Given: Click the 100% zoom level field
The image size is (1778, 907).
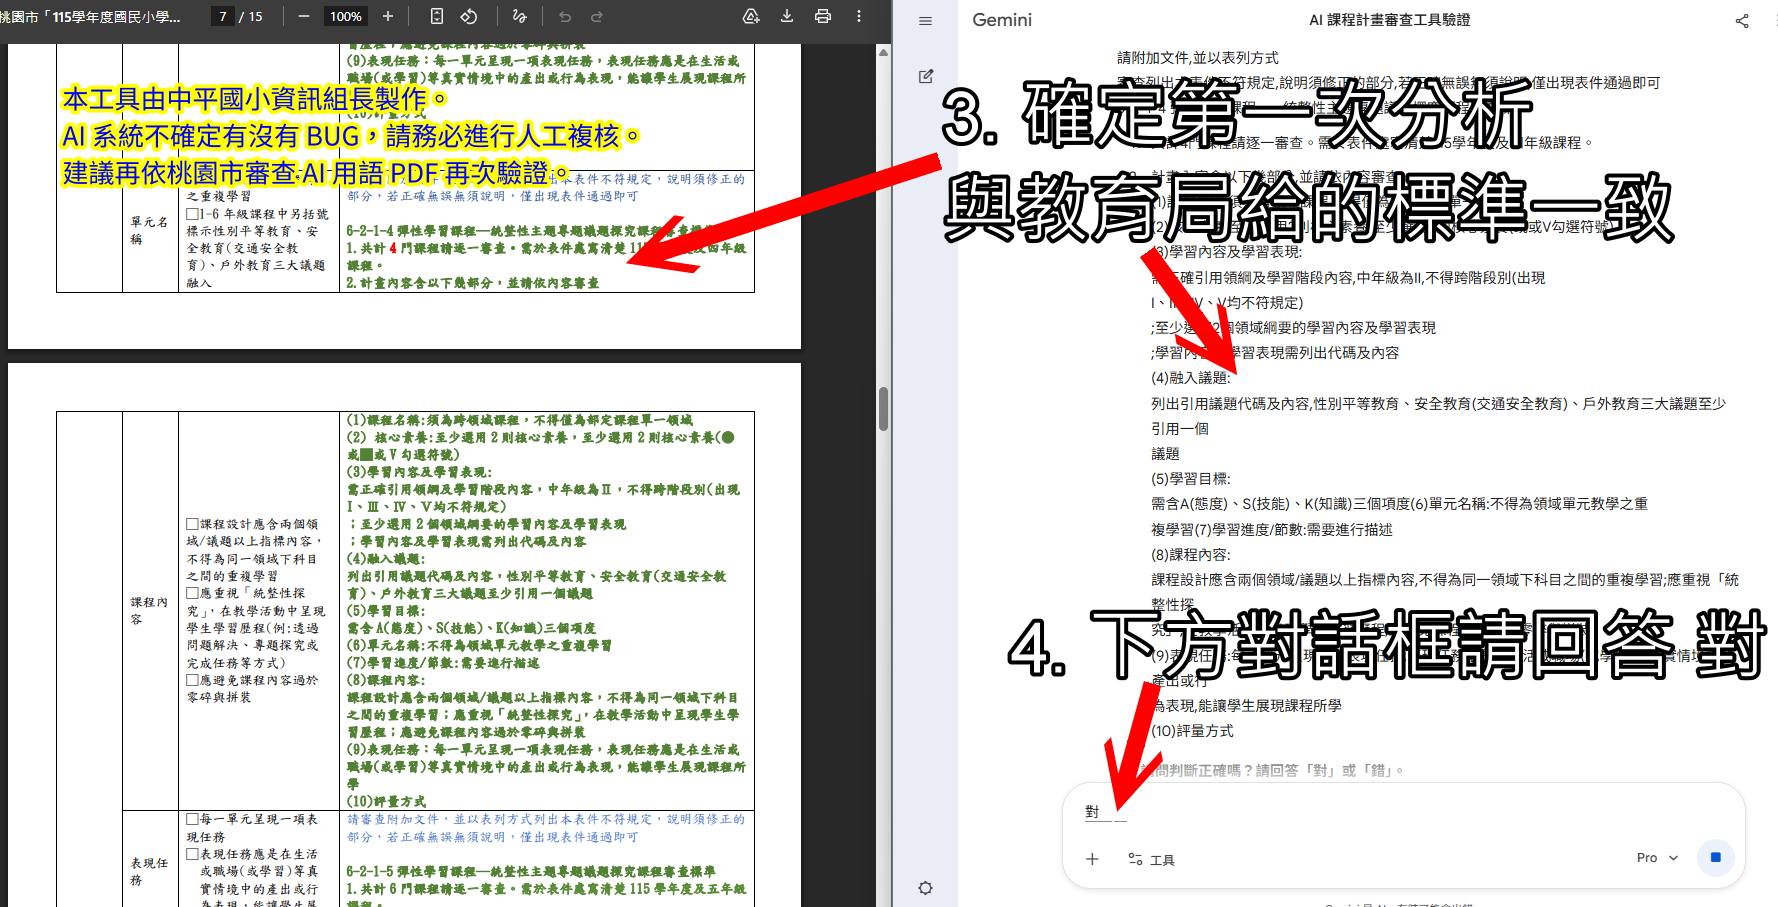Looking at the screenshot, I should pos(346,16).
